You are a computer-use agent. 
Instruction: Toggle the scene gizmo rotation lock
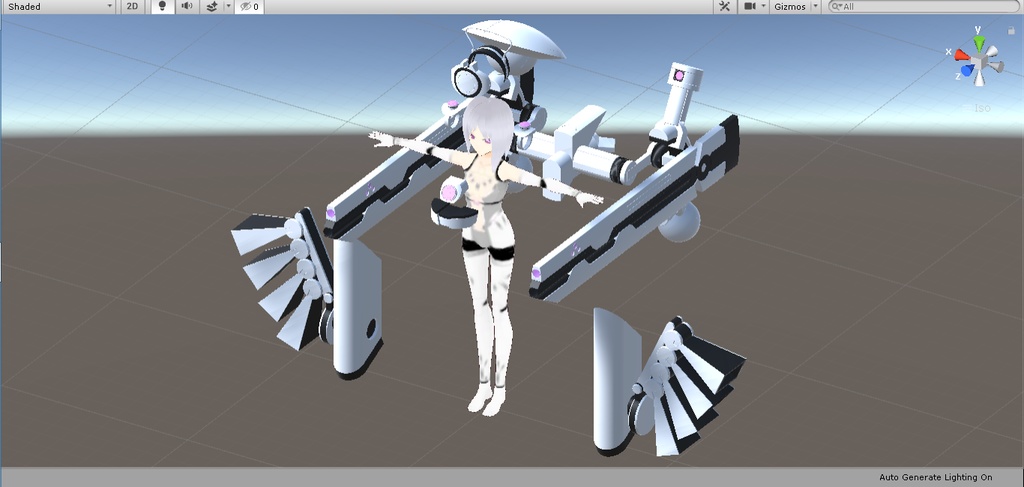[x=1012, y=30]
